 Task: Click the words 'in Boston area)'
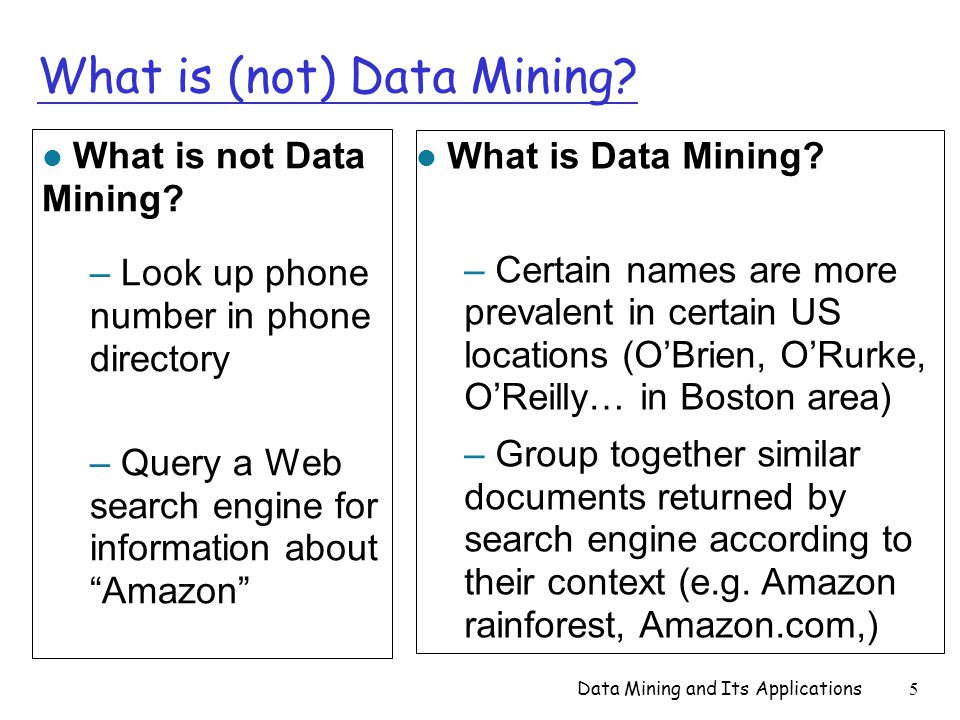(765, 398)
